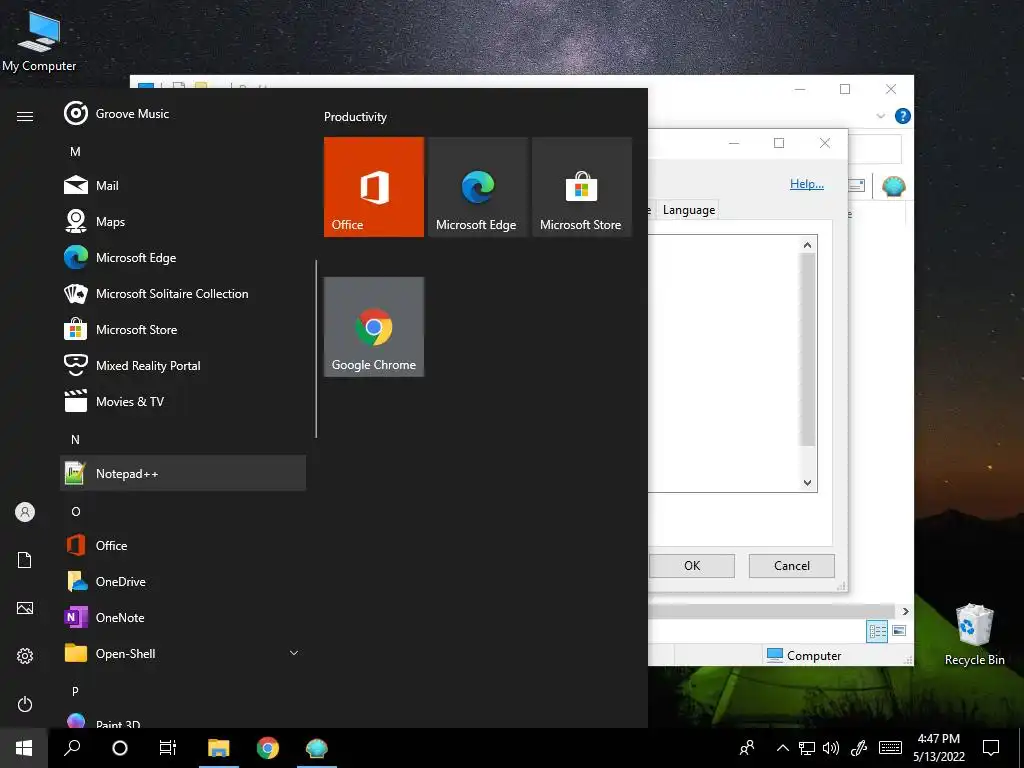Open Pictures from the Start sidebar
The width and height of the screenshot is (1024, 768).
(x=25, y=608)
